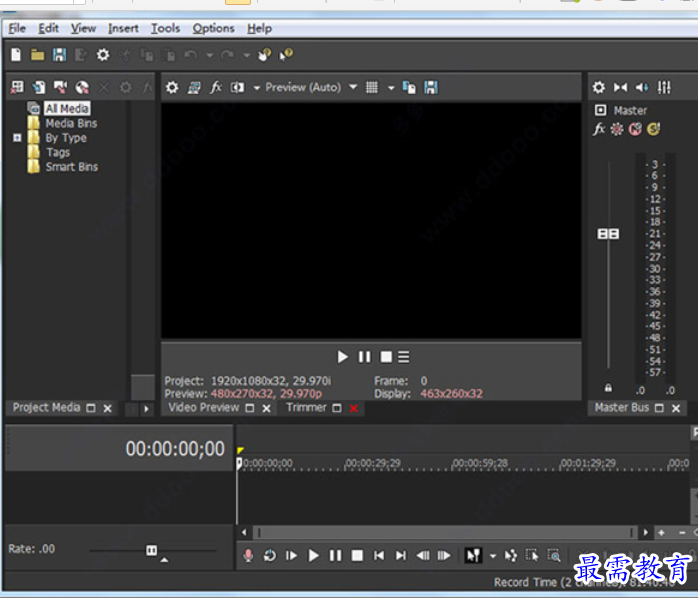This screenshot has height=600, width=698.
Task: Click the Record microphone button
Action: click(x=248, y=555)
